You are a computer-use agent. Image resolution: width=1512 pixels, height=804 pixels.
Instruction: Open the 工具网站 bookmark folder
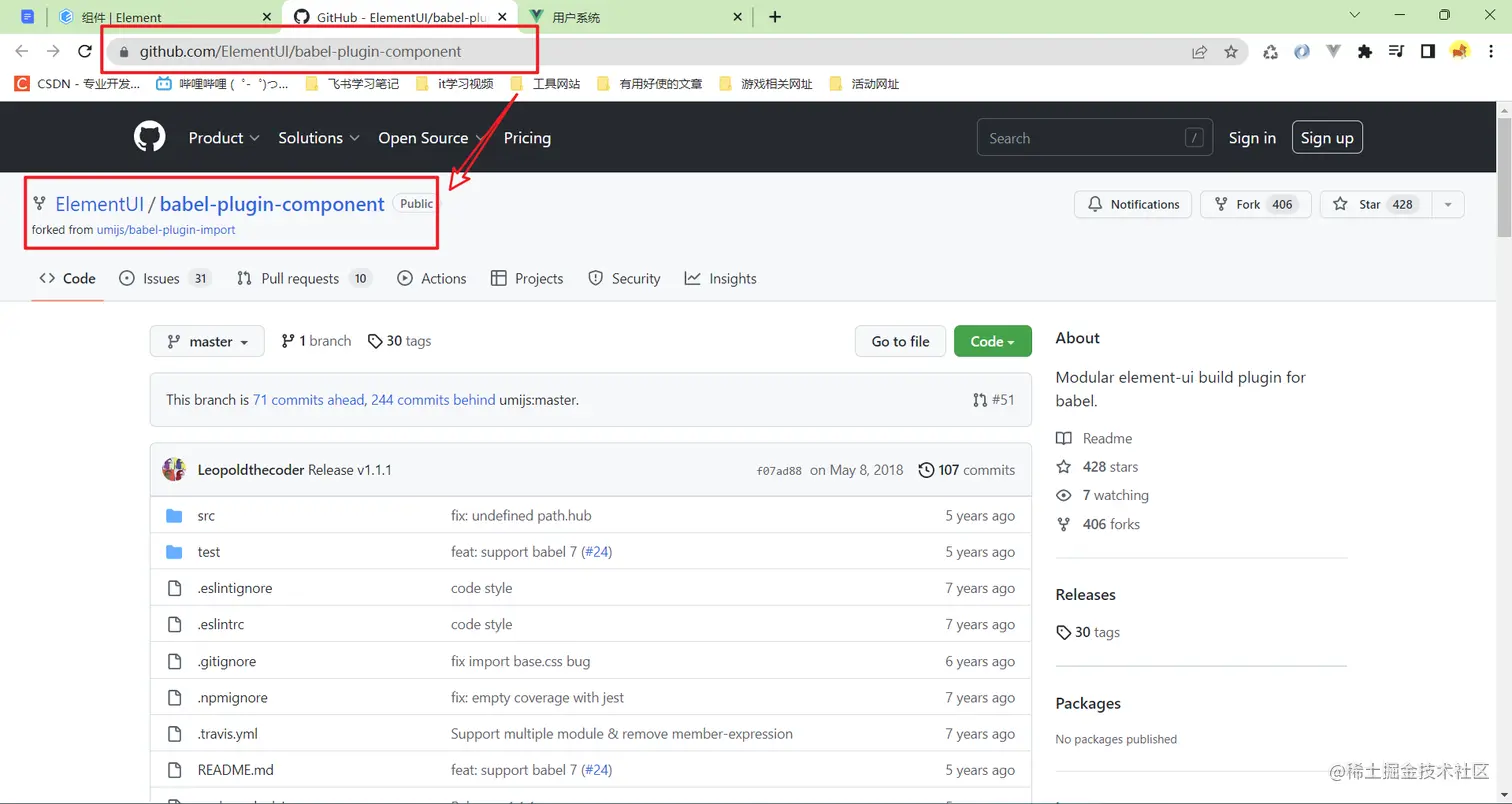545,84
